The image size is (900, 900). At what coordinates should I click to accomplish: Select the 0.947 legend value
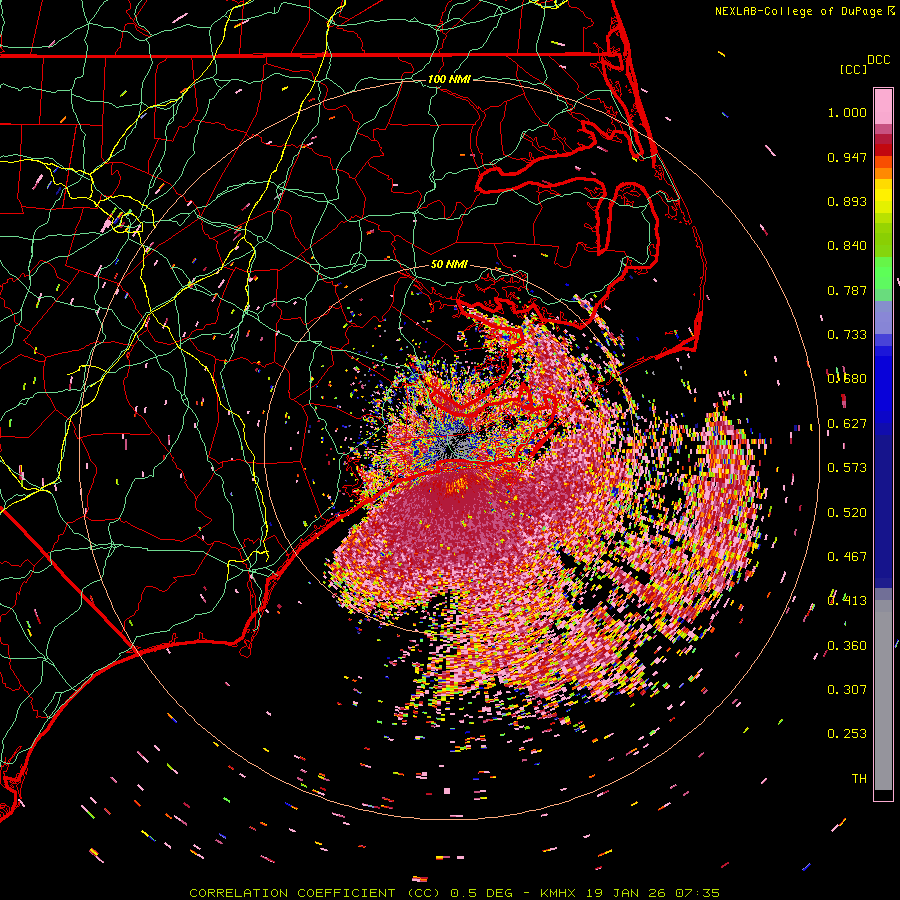point(847,157)
